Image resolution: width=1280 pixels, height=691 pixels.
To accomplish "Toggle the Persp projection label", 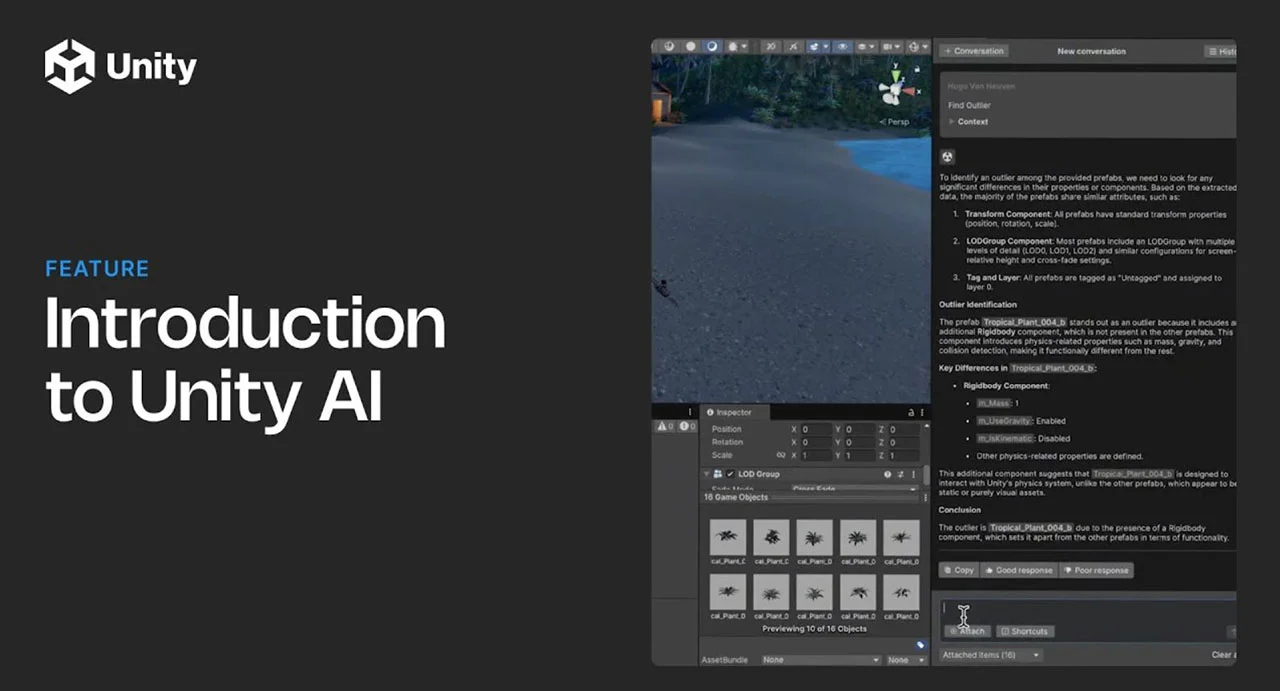I will tap(895, 122).
